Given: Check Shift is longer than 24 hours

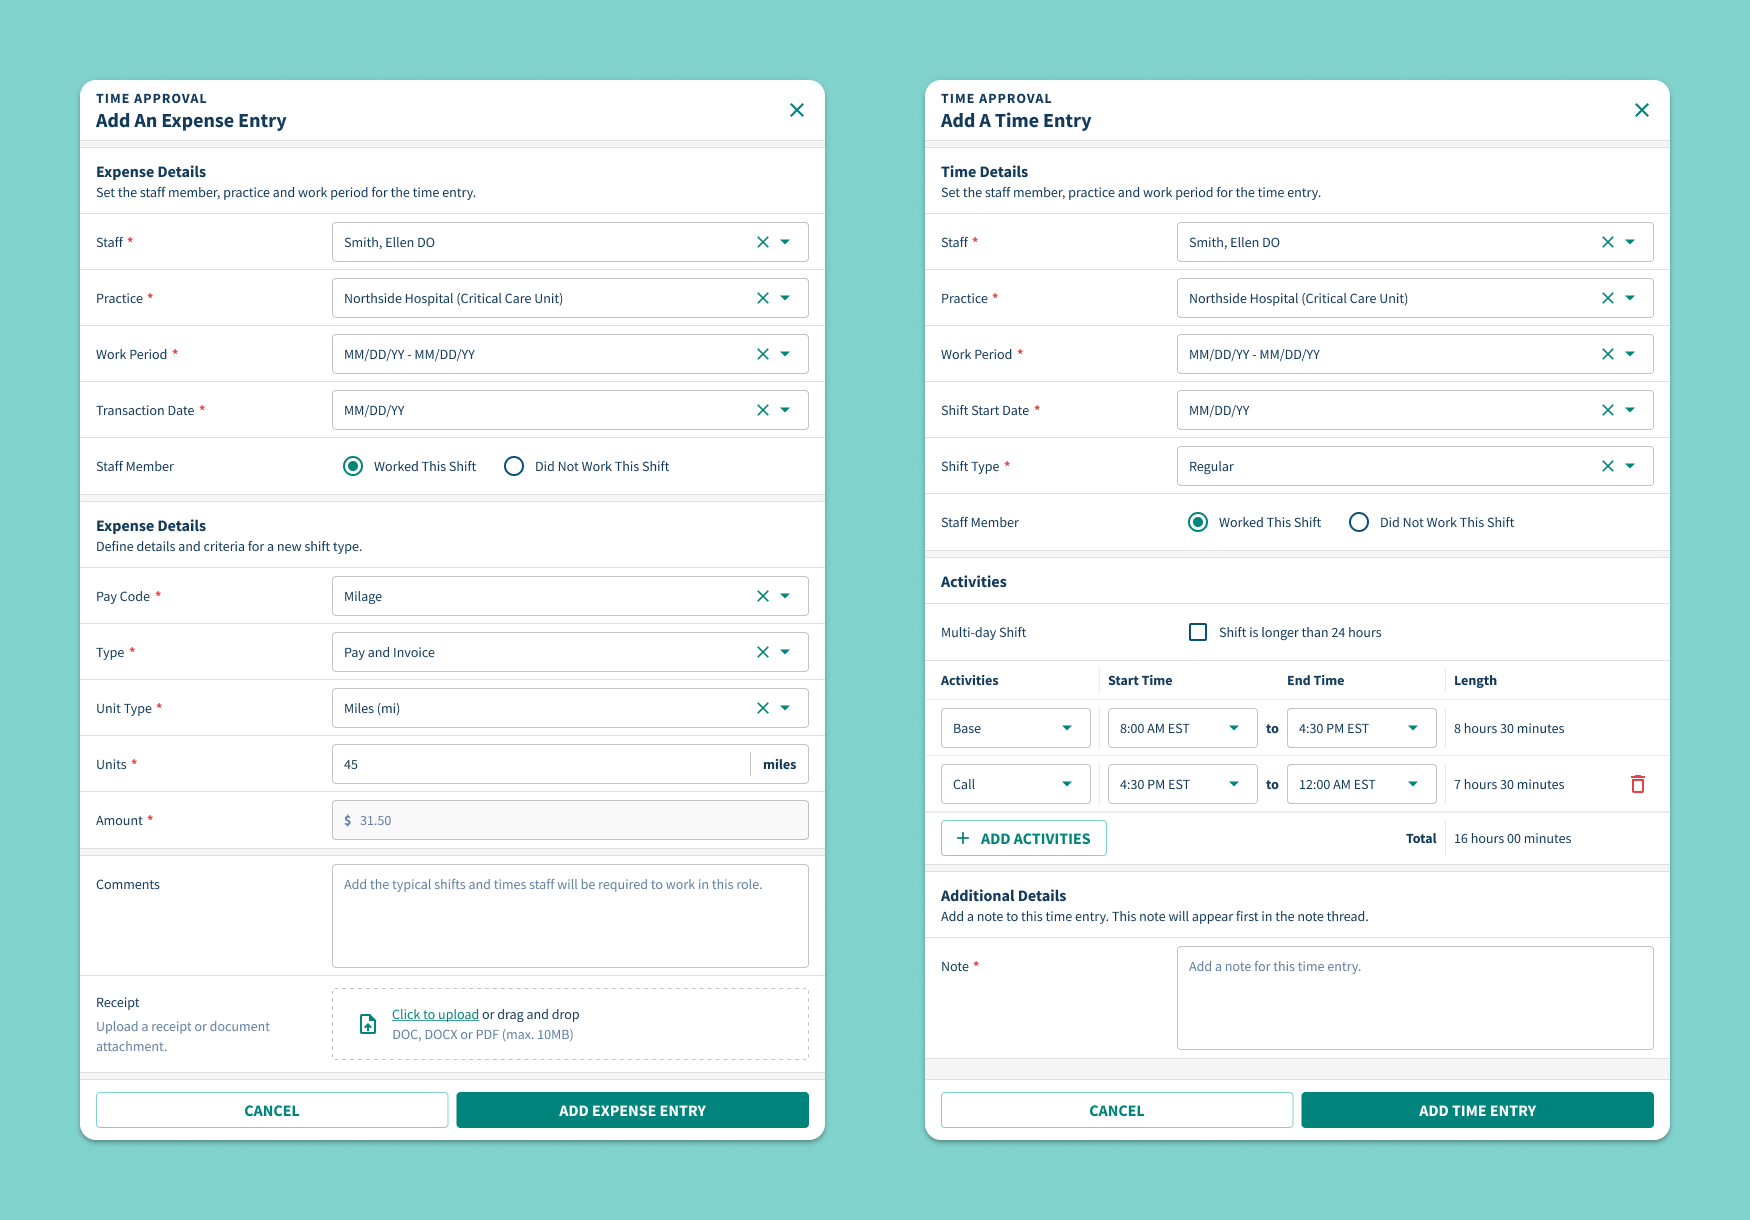Looking at the screenshot, I should 1198,632.
